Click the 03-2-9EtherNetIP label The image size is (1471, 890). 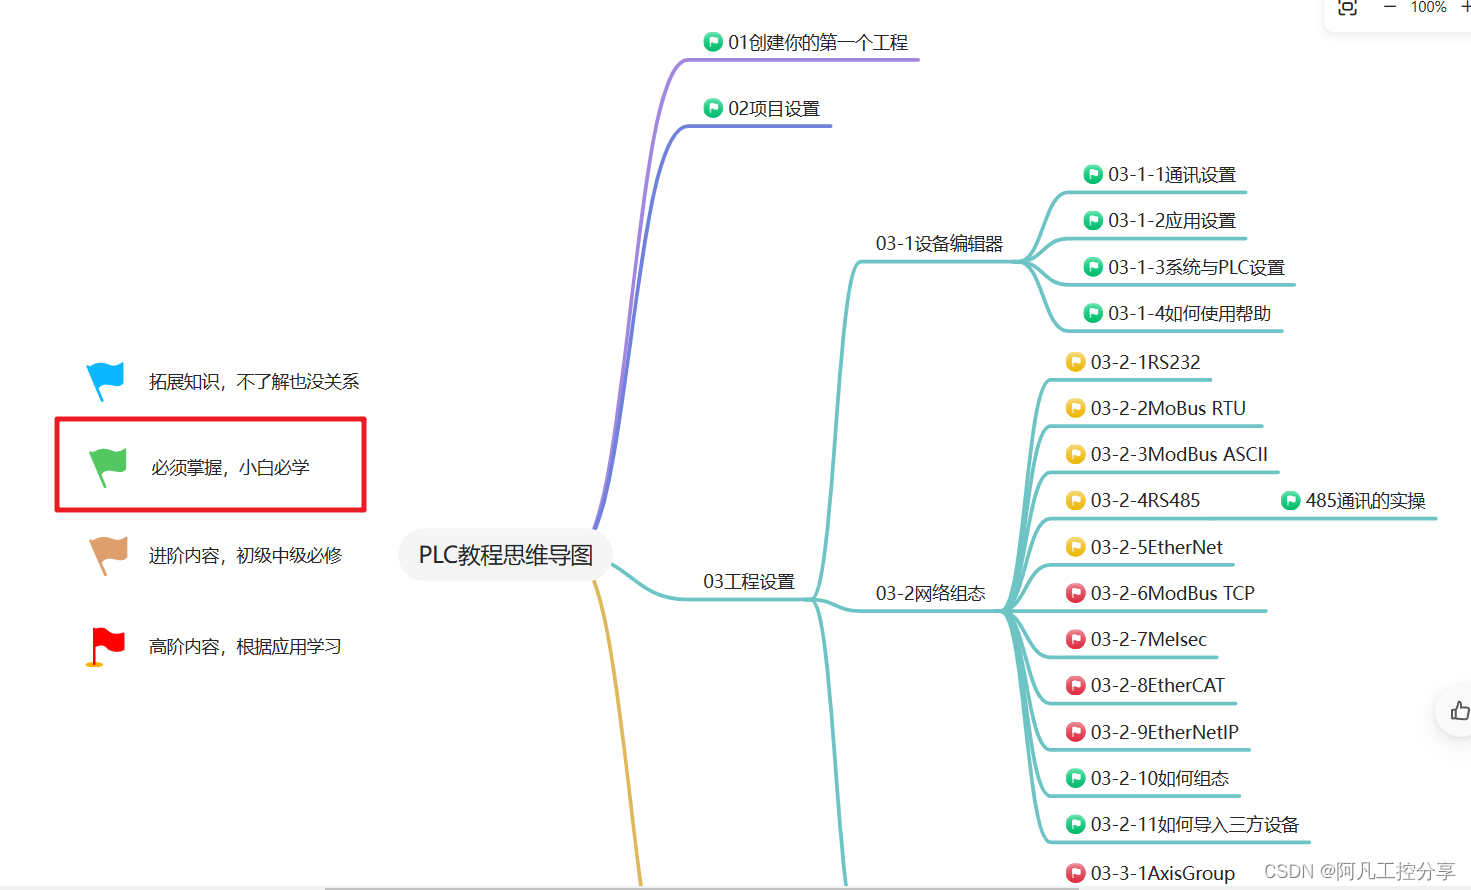1165,732
